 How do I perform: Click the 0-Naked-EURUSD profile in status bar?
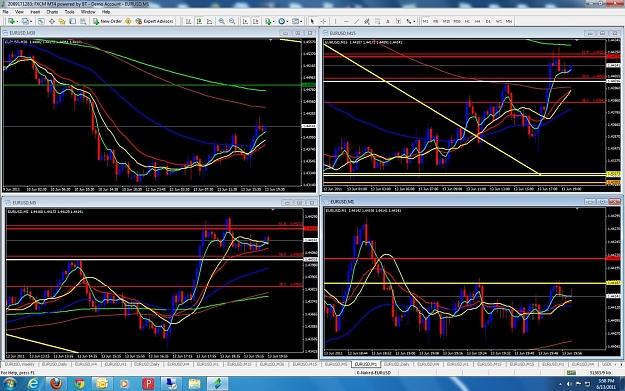click(x=374, y=373)
